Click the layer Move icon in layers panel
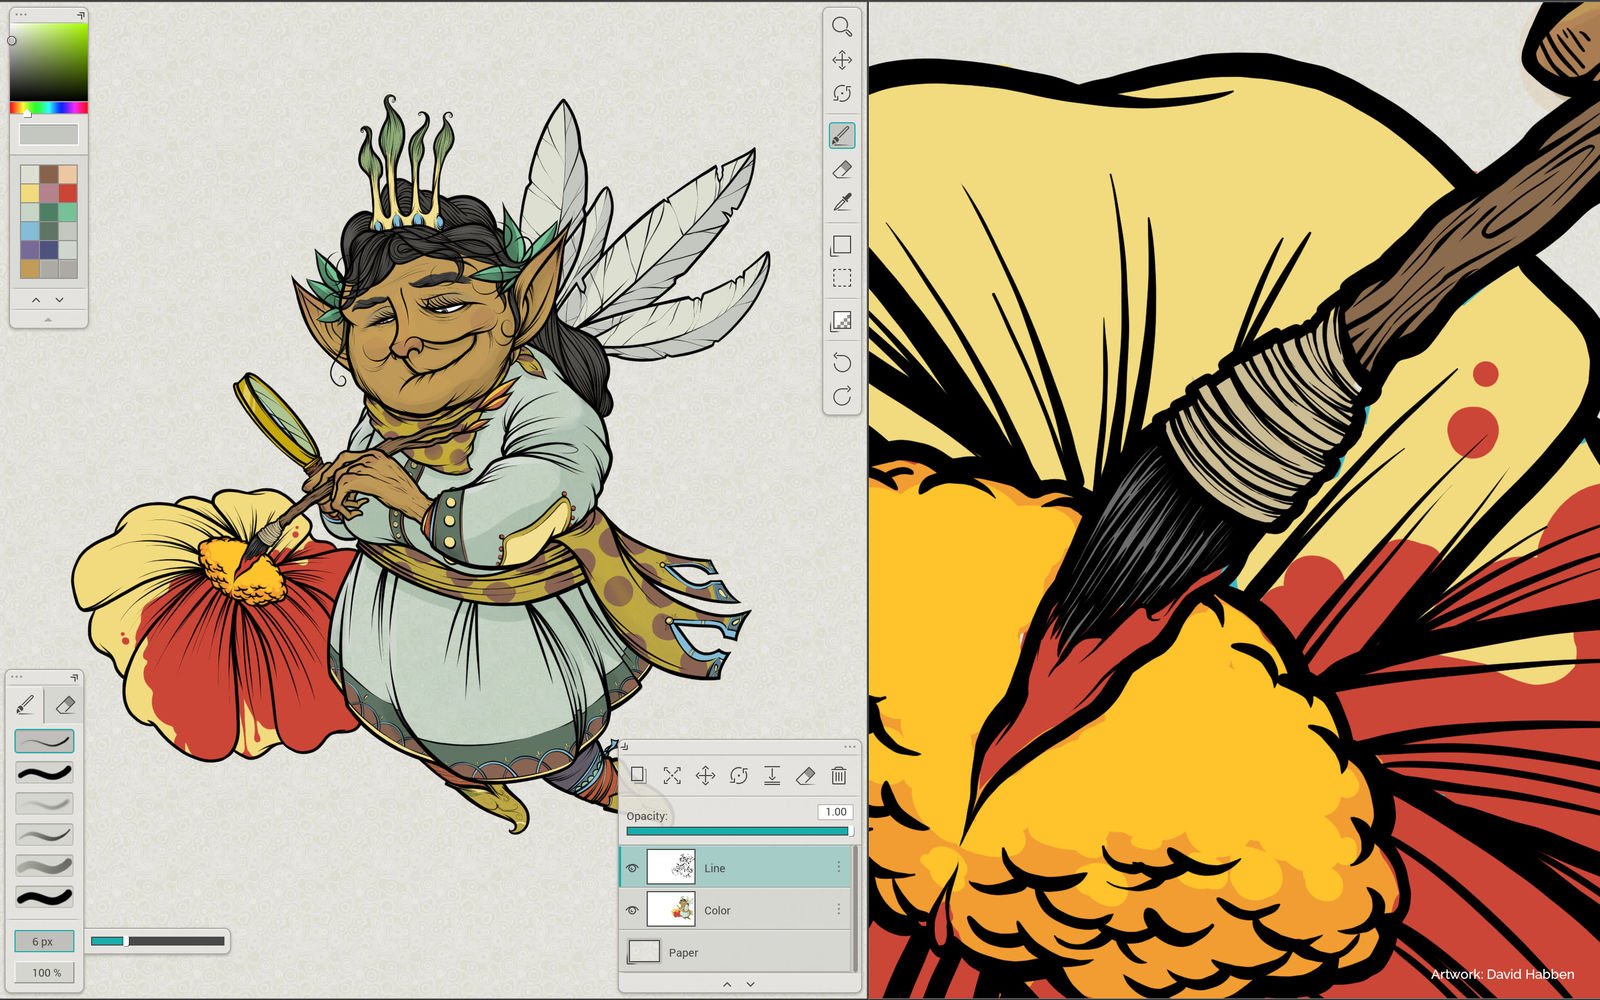Viewport: 1600px width, 1000px height. [705, 775]
